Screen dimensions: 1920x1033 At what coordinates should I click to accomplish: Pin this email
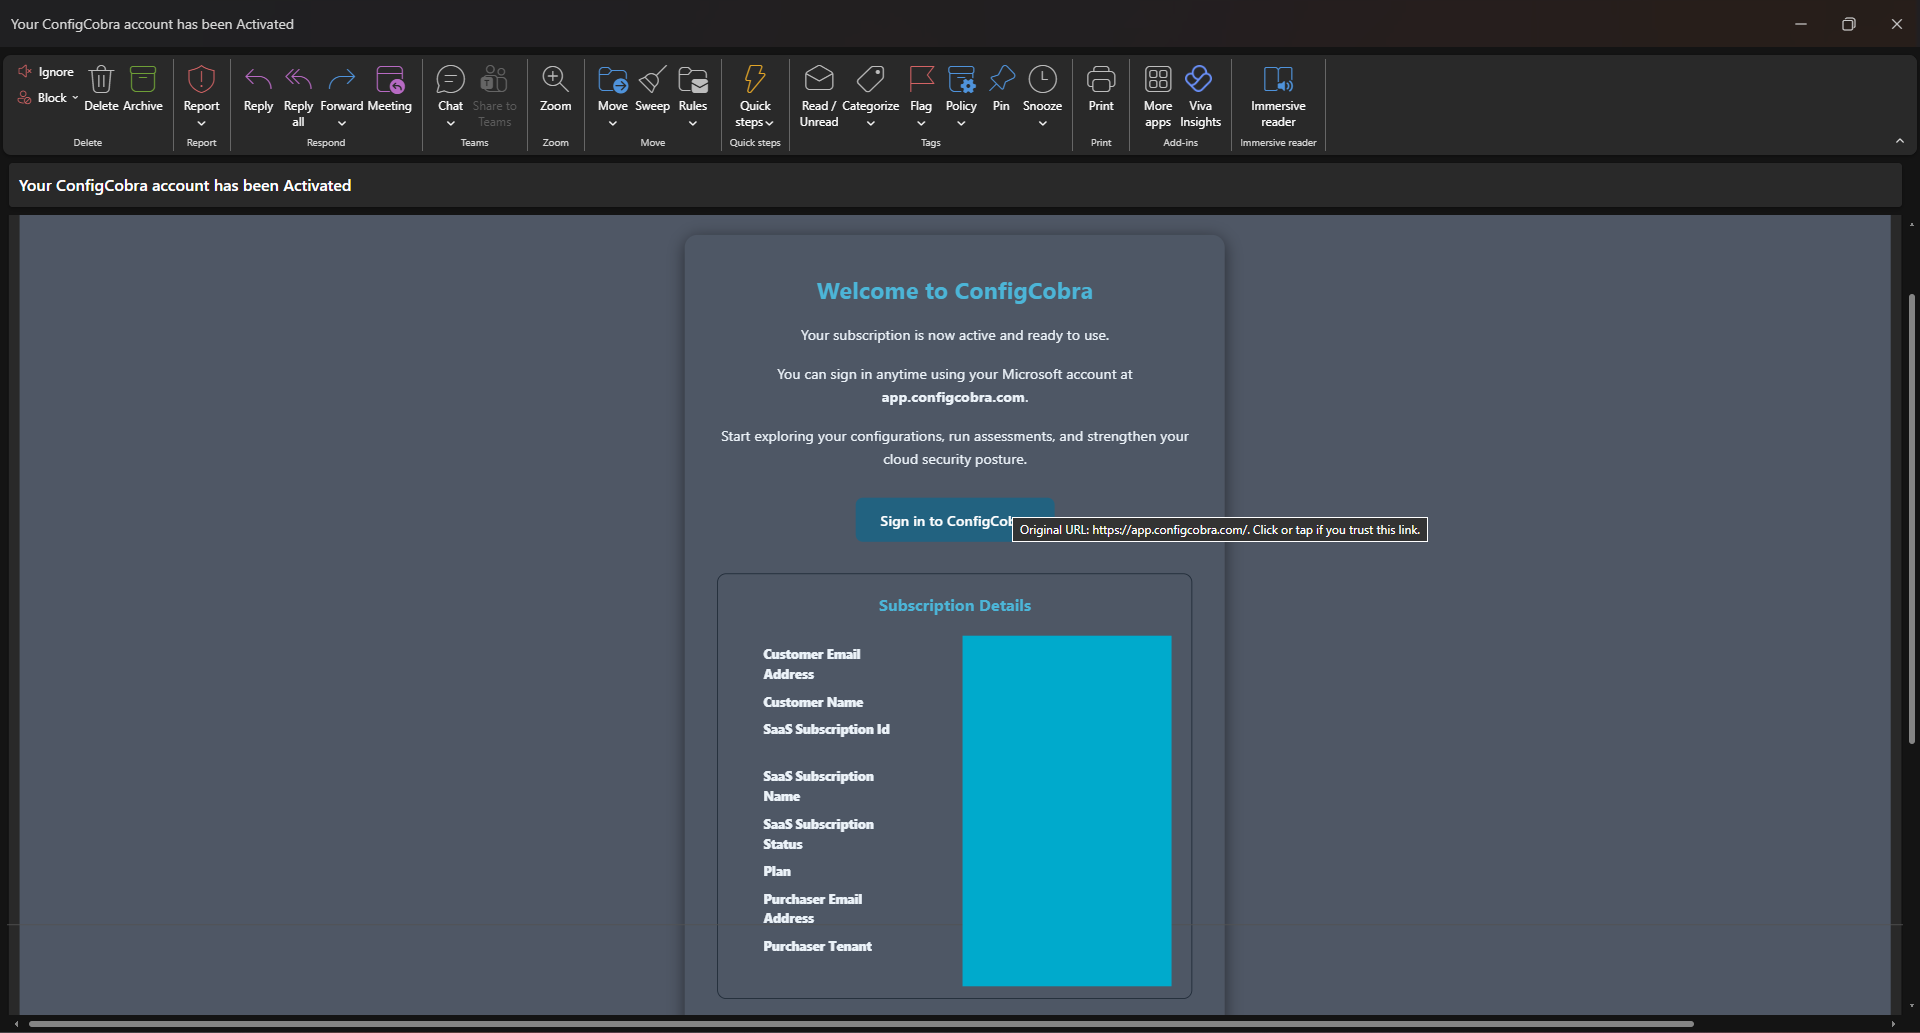[1001, 88]
